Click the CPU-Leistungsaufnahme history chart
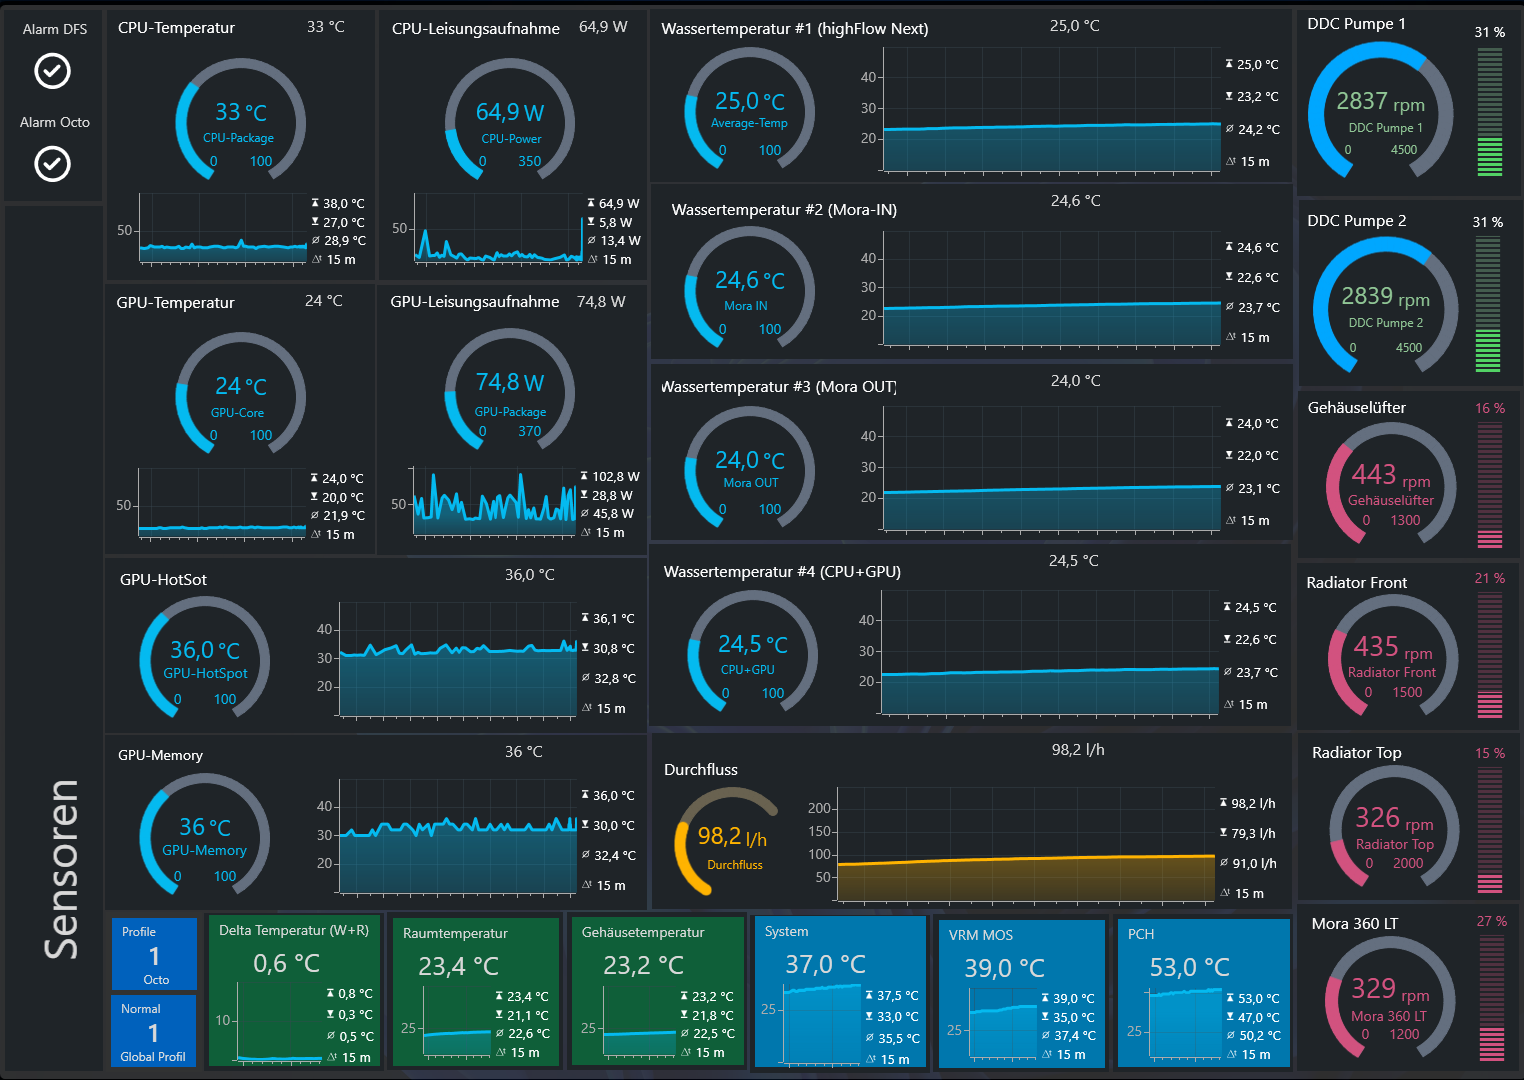The image size is (1524, 1080). (499, 229)
